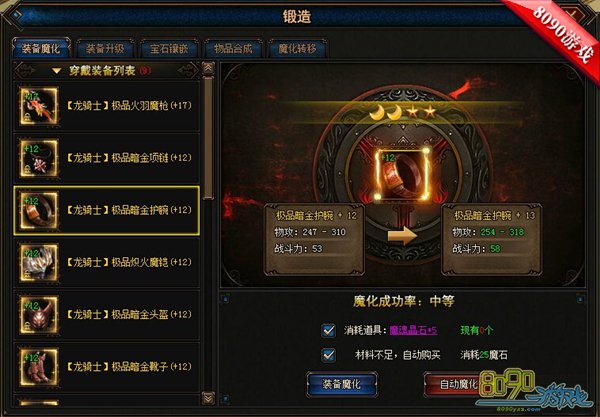Toggle the 消耗道具 checkbox
Image resolution: width=600 pixels, height=417 pixels.
click(x=328, y=330)
